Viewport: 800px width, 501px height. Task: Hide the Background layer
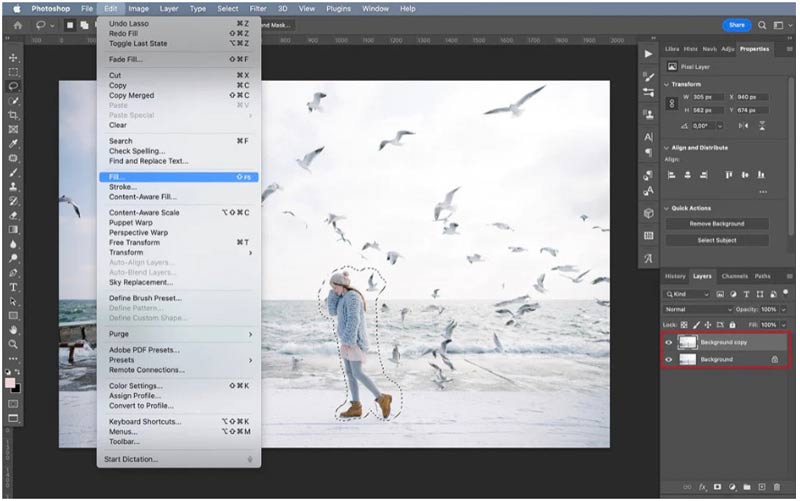[x=668, y=360]
